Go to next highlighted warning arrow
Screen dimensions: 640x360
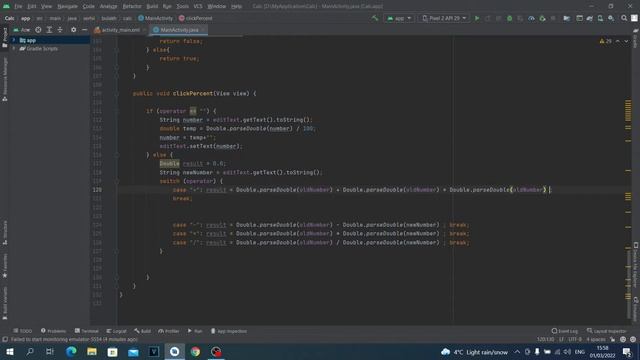(x=626, y=41)
